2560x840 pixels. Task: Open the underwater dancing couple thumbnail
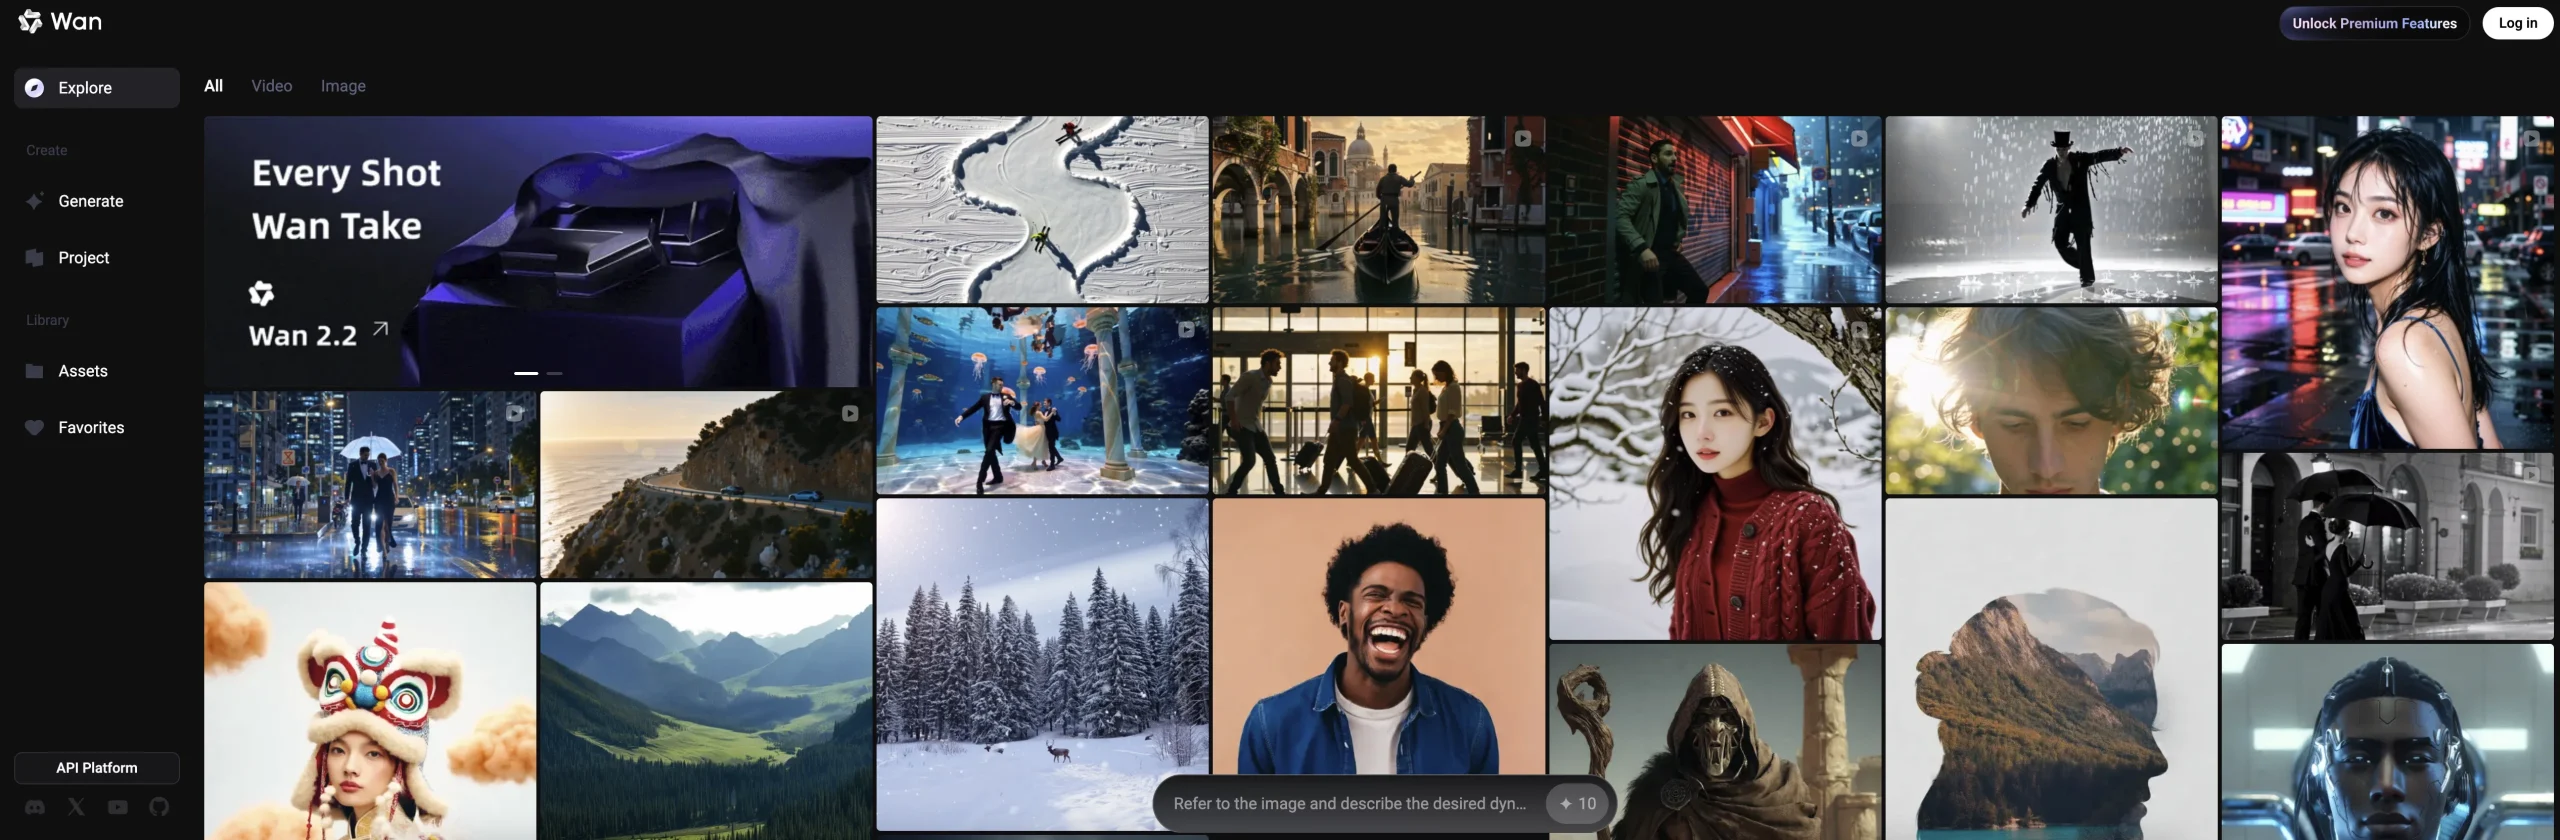(x=1042, y=401)
